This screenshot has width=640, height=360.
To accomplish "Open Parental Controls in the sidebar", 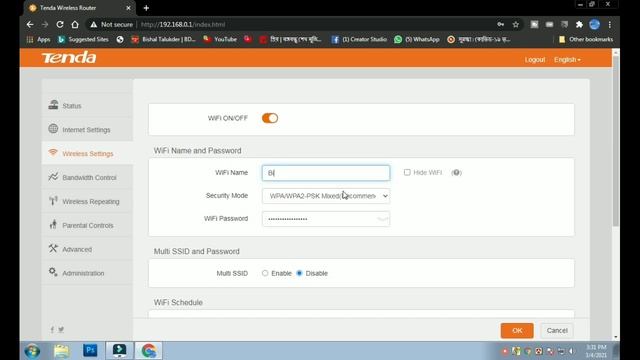I will pyautogui.click(x=87, y=225).
